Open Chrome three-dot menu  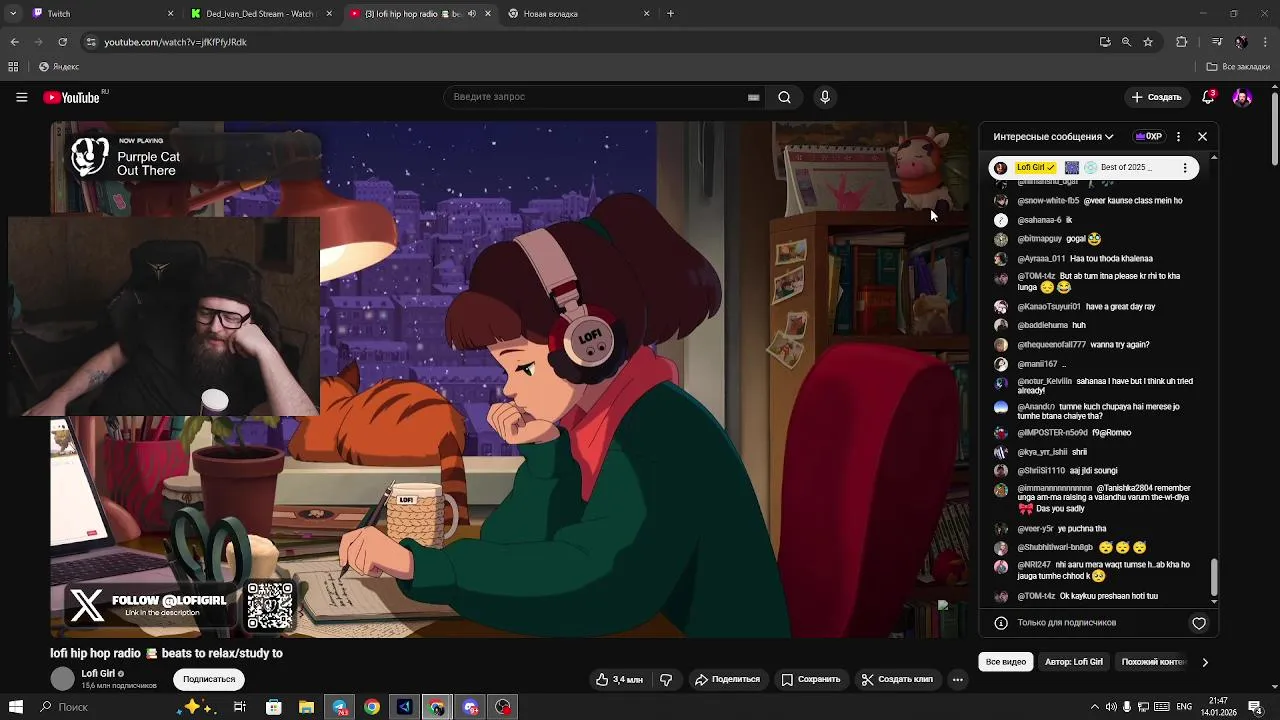pos(1266,42)
